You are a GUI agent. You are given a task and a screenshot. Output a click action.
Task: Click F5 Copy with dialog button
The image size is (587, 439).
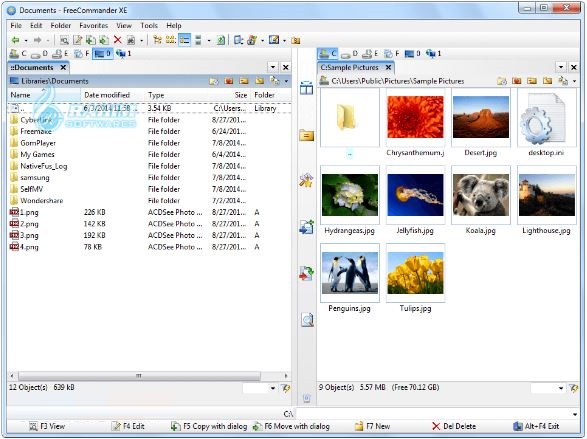pos(209,426)
